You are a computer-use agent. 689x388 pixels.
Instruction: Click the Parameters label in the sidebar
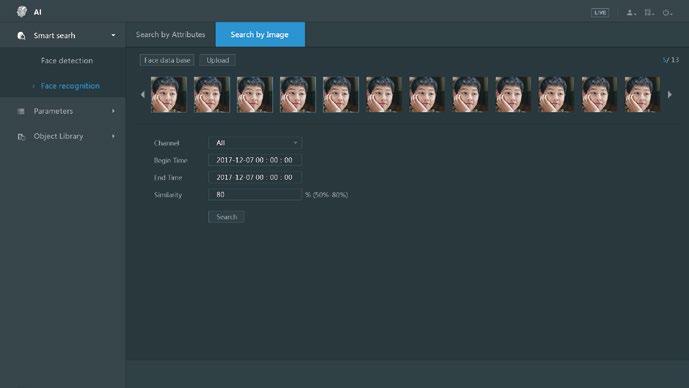coord(53,111)
